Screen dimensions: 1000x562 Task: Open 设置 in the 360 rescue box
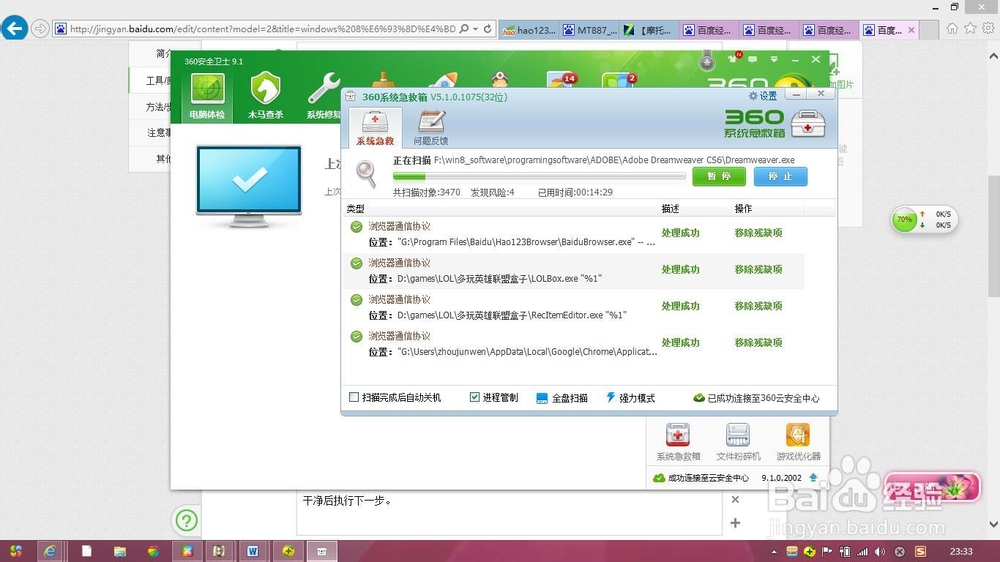(x=763, y=96)
